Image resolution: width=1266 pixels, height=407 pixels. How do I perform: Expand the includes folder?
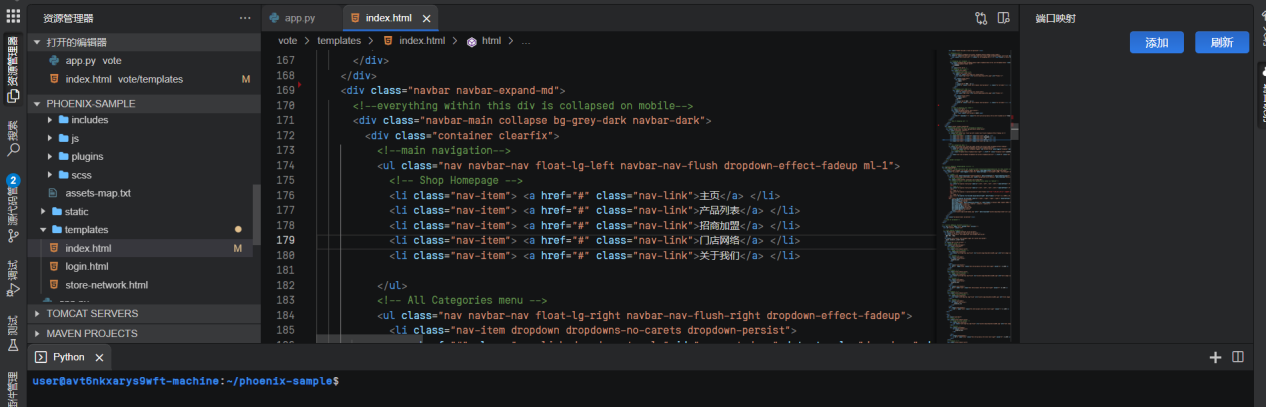coord(51,120)
